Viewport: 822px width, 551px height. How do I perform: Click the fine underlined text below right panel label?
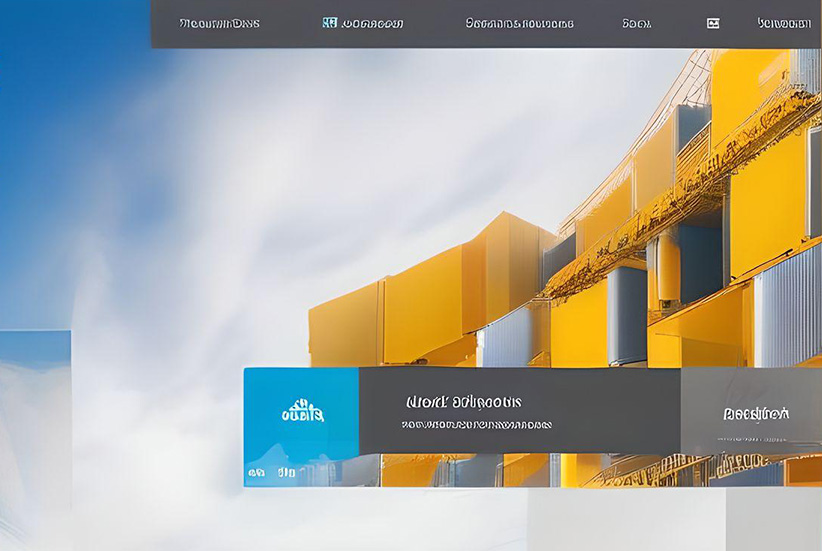[x=755, y=437]
